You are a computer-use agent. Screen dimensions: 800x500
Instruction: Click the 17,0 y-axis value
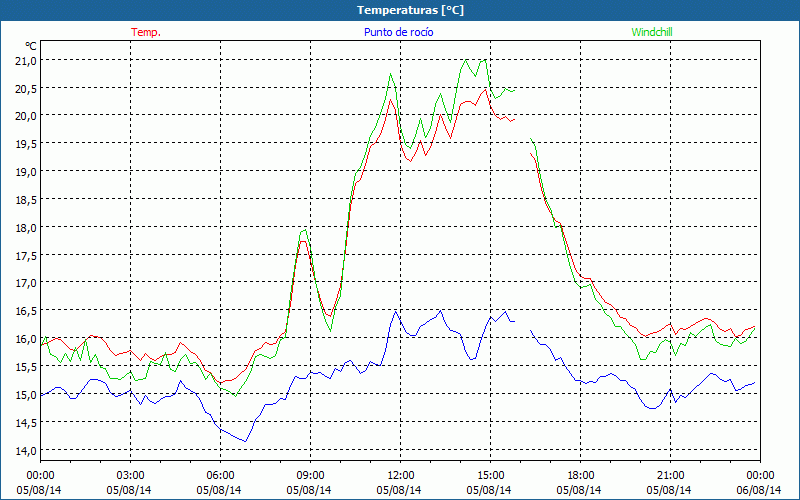tap(26, 283)
